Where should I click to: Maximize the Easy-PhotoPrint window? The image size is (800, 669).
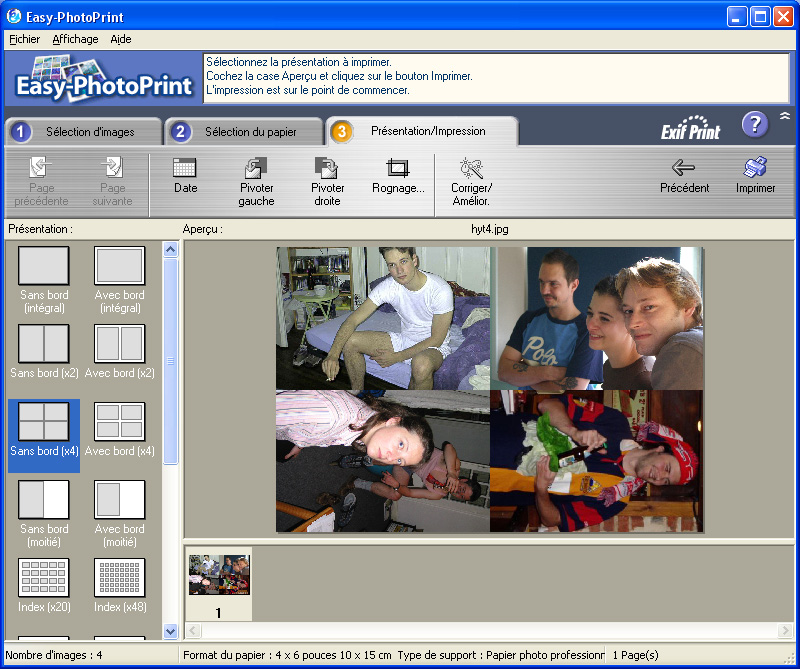click(x=760, y=17)
